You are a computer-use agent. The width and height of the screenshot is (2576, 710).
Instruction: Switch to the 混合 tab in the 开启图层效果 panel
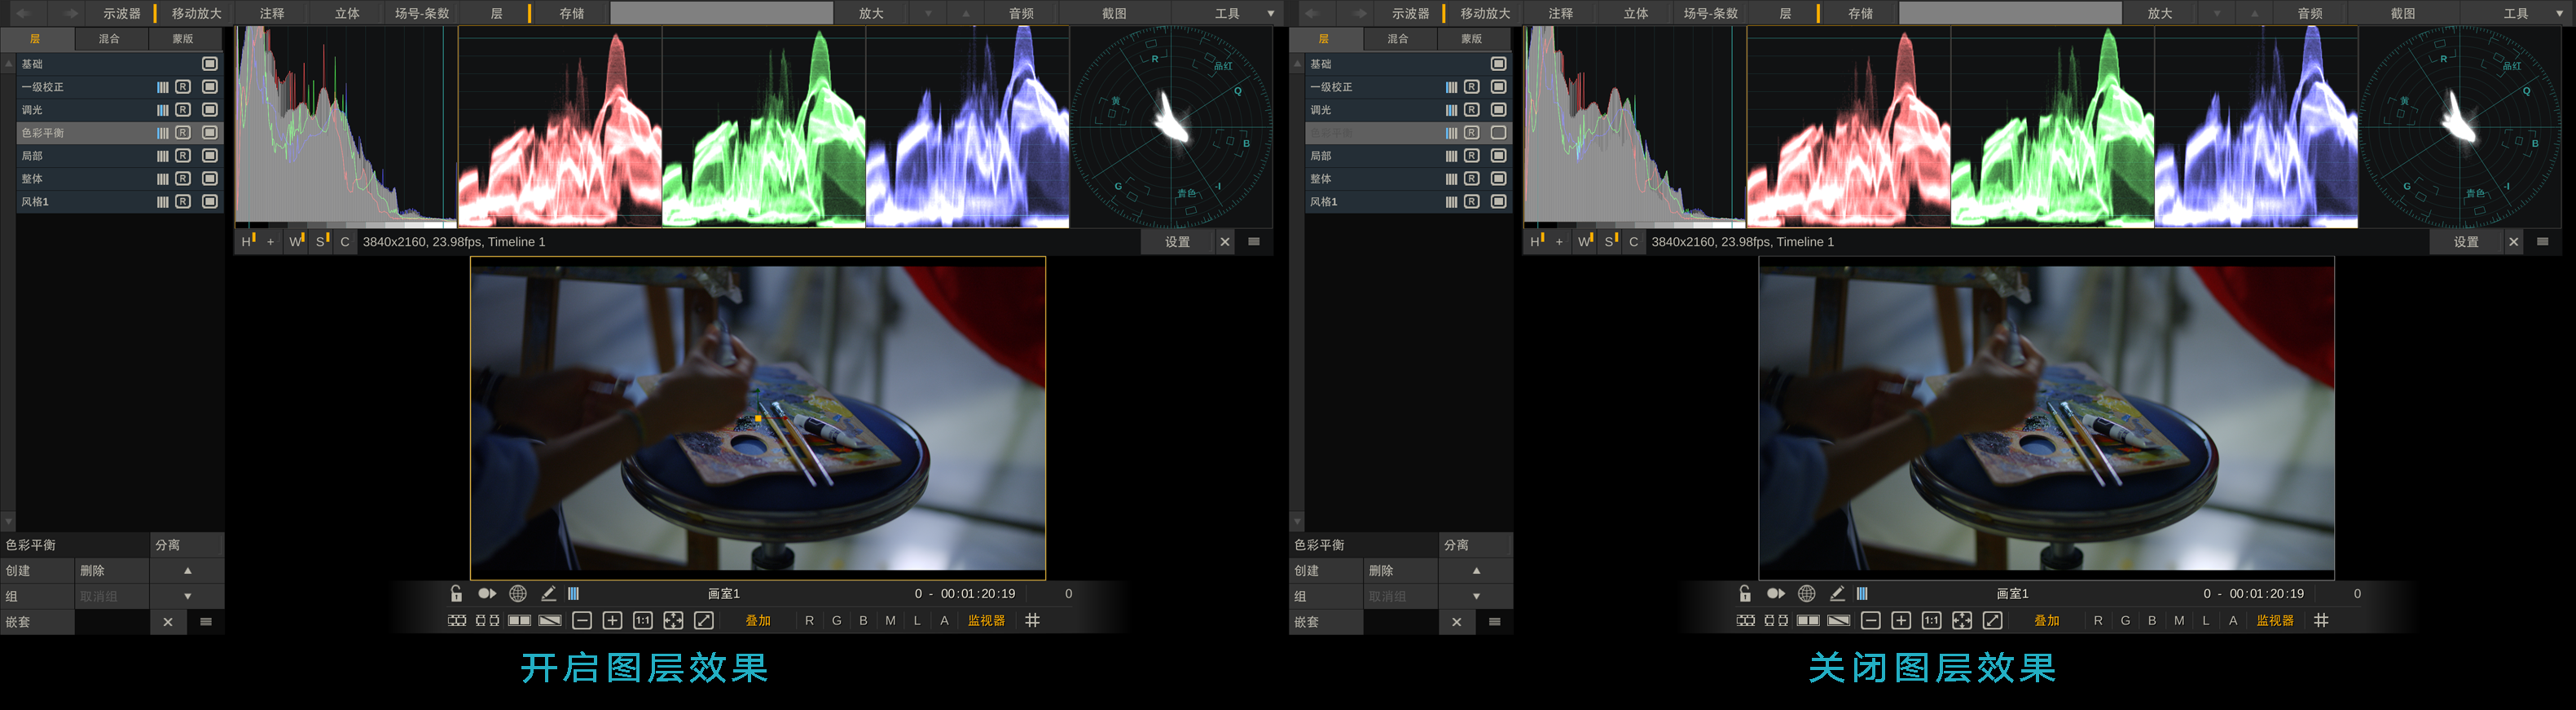coord(110,39)
